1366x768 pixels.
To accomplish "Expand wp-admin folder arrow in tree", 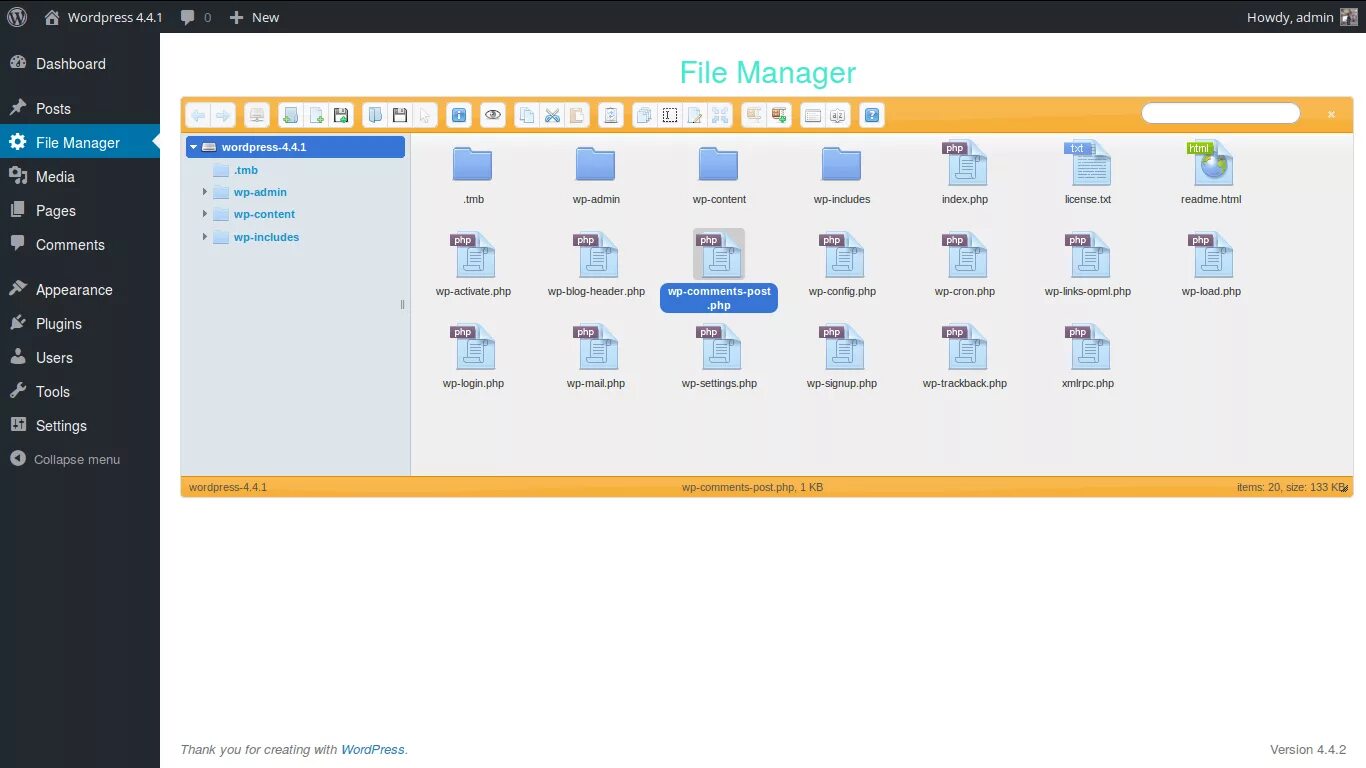I will (x=205, y=192).
